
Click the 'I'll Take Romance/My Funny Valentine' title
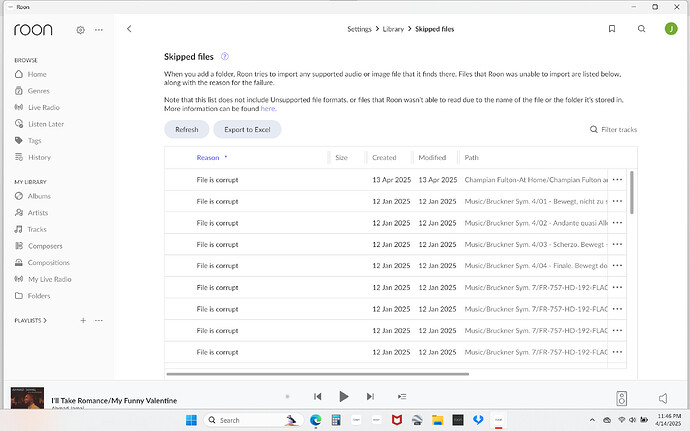pos(114,401)
